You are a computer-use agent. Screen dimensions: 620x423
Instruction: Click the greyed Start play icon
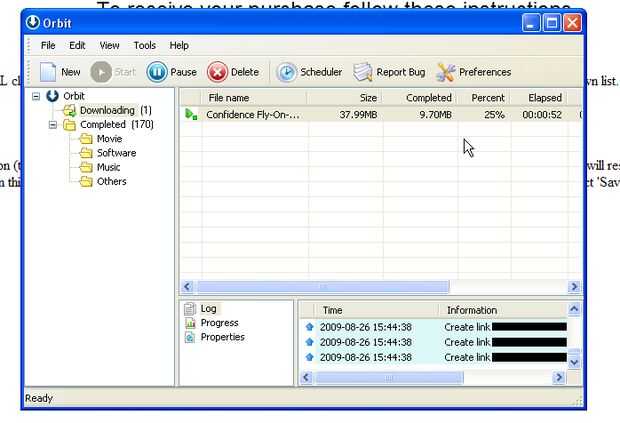pyautogui.click(x=101, y=72)
